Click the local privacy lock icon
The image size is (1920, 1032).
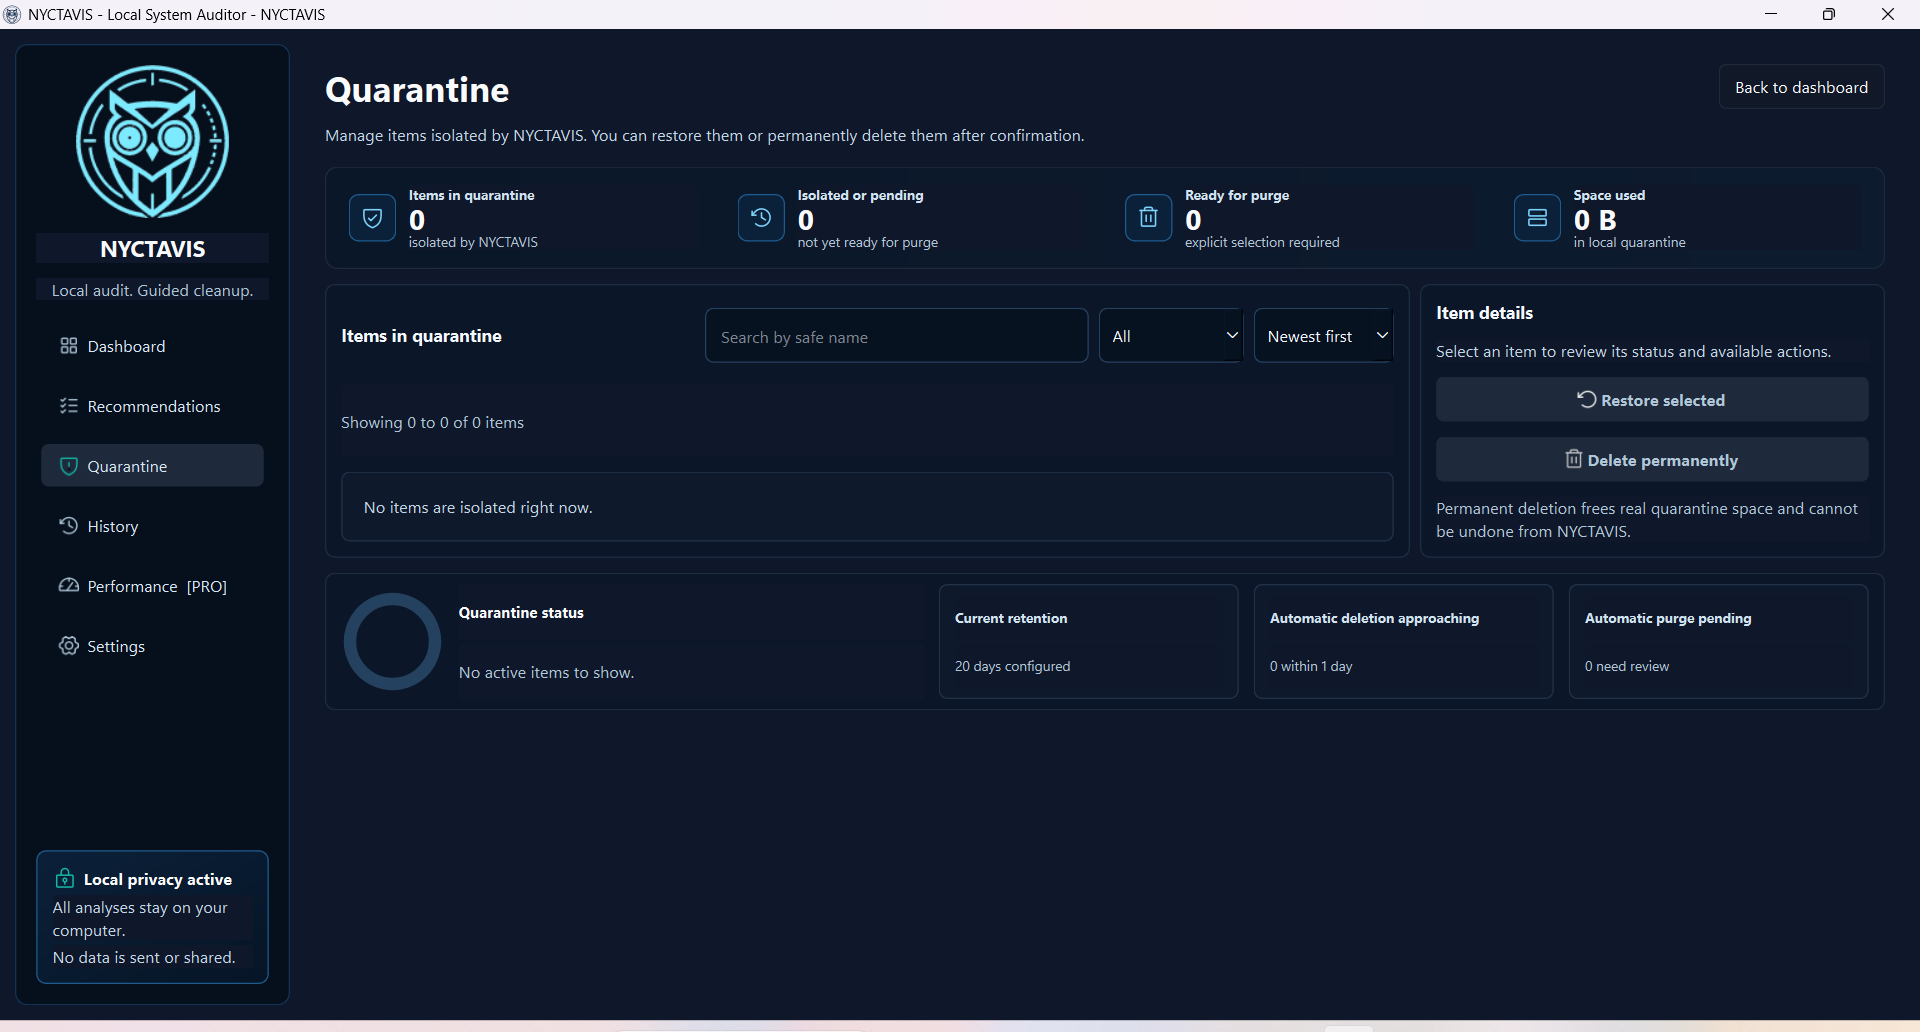coord(64,878)
